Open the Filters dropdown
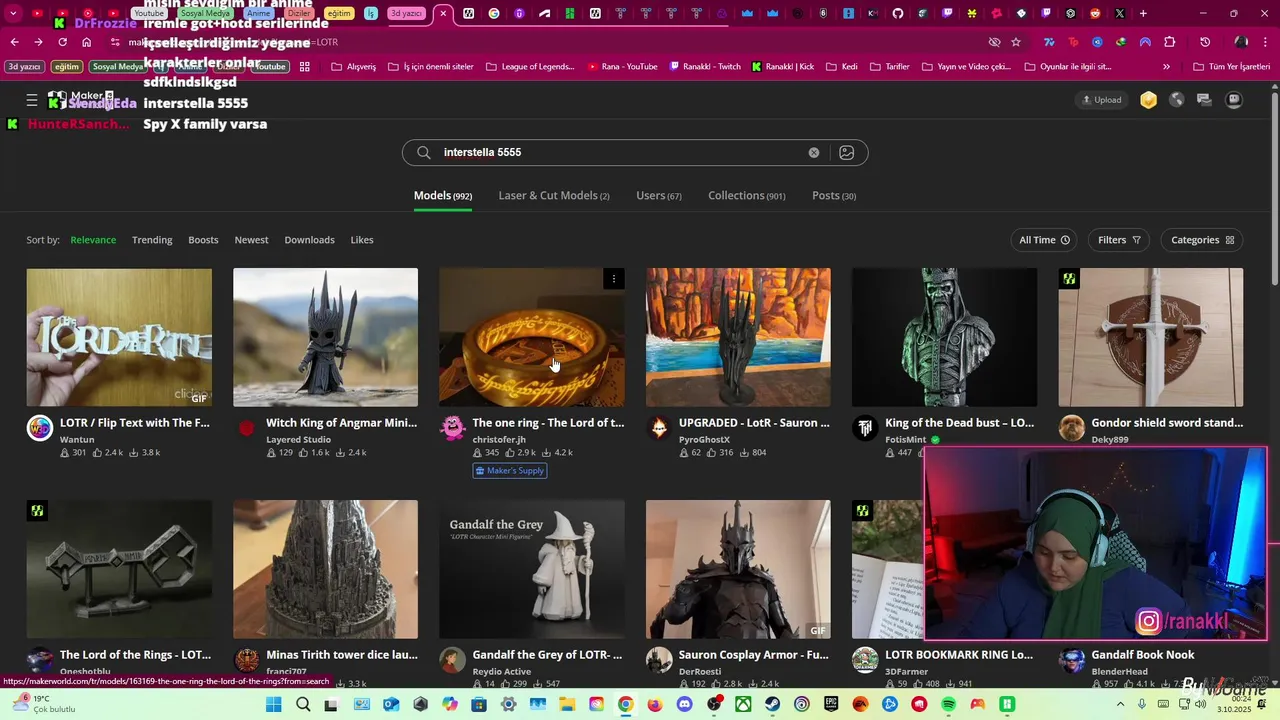This screenshot has width=1280, height=720. (x=1118, y=240)
